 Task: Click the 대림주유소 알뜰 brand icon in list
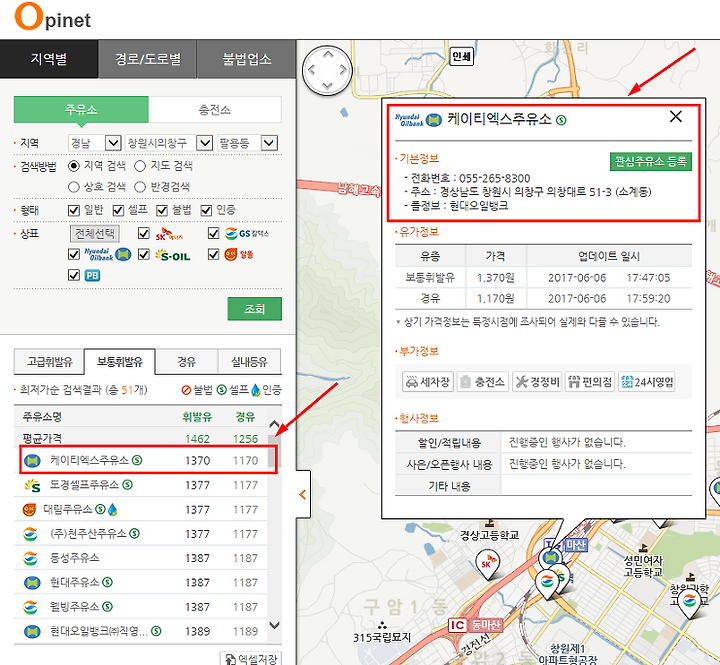tap(29, 509)
